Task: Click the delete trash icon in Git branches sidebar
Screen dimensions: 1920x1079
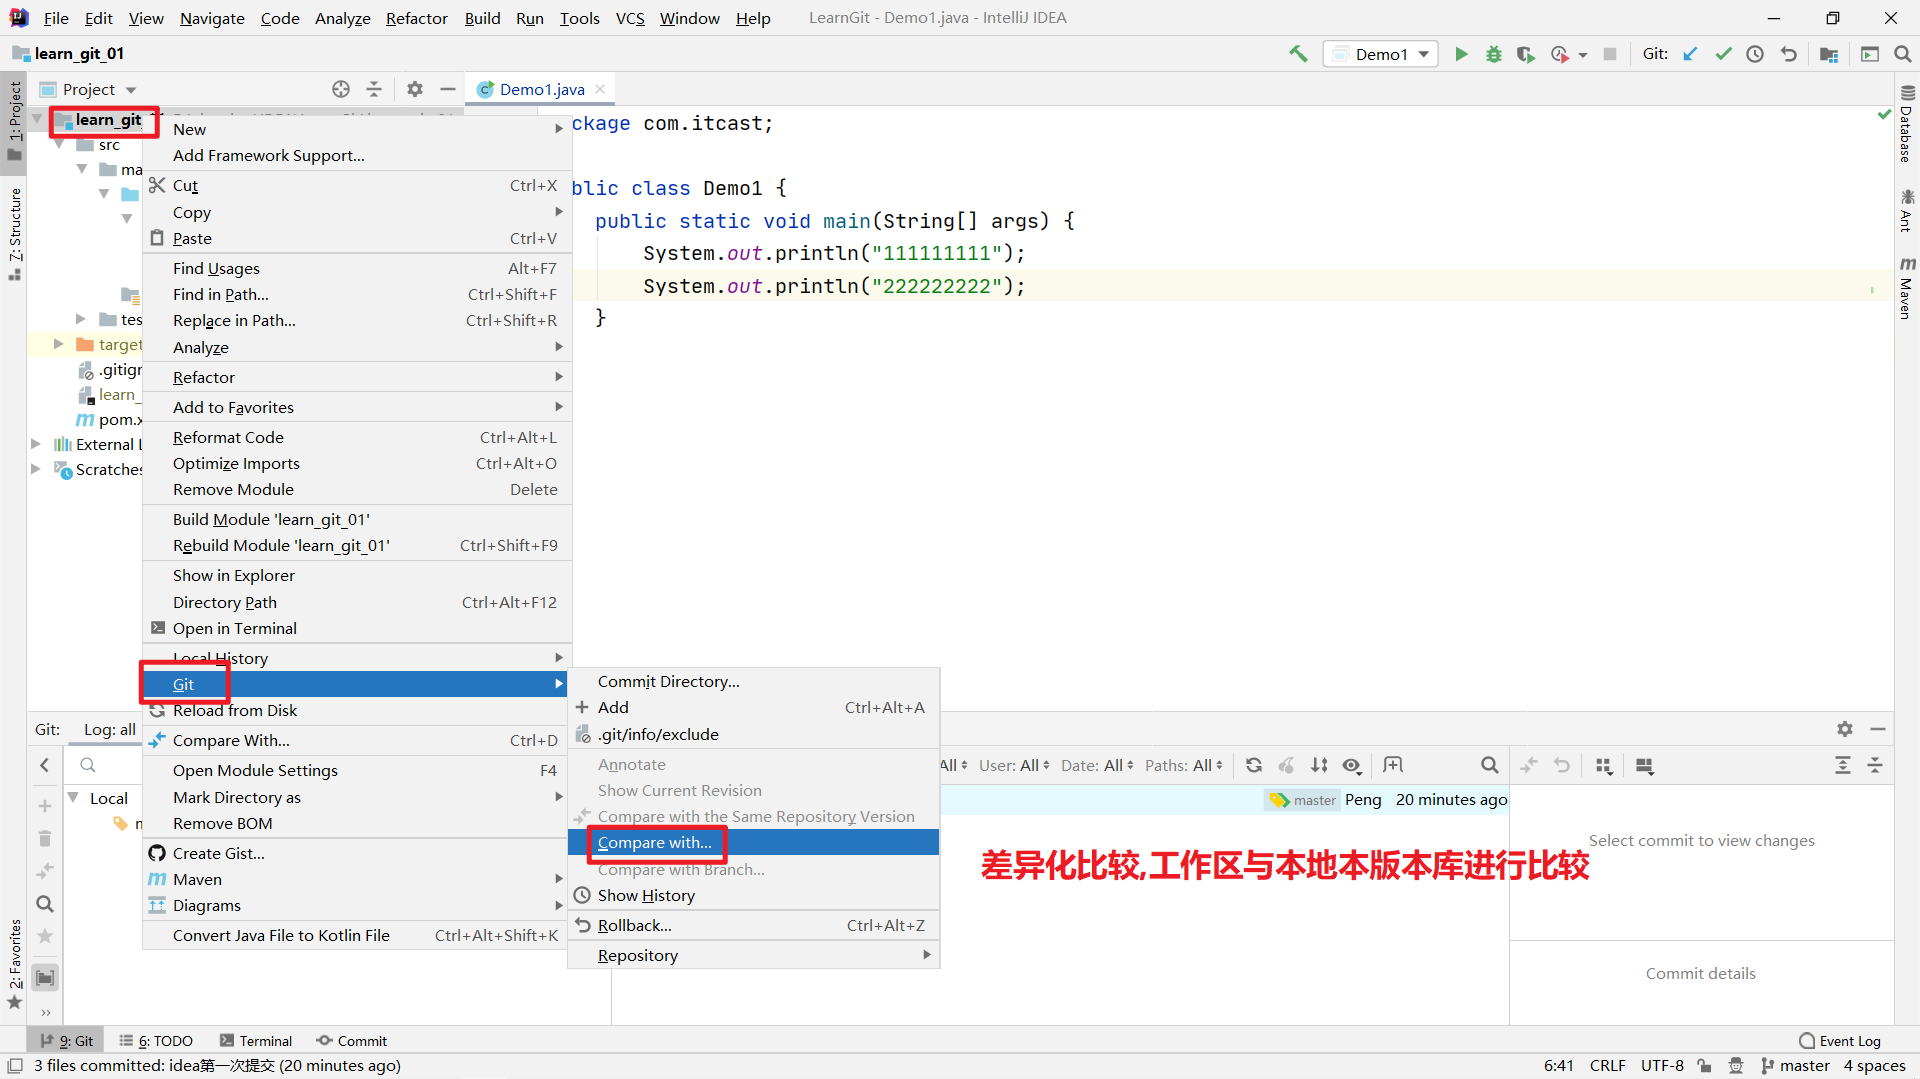Action: 45,838
